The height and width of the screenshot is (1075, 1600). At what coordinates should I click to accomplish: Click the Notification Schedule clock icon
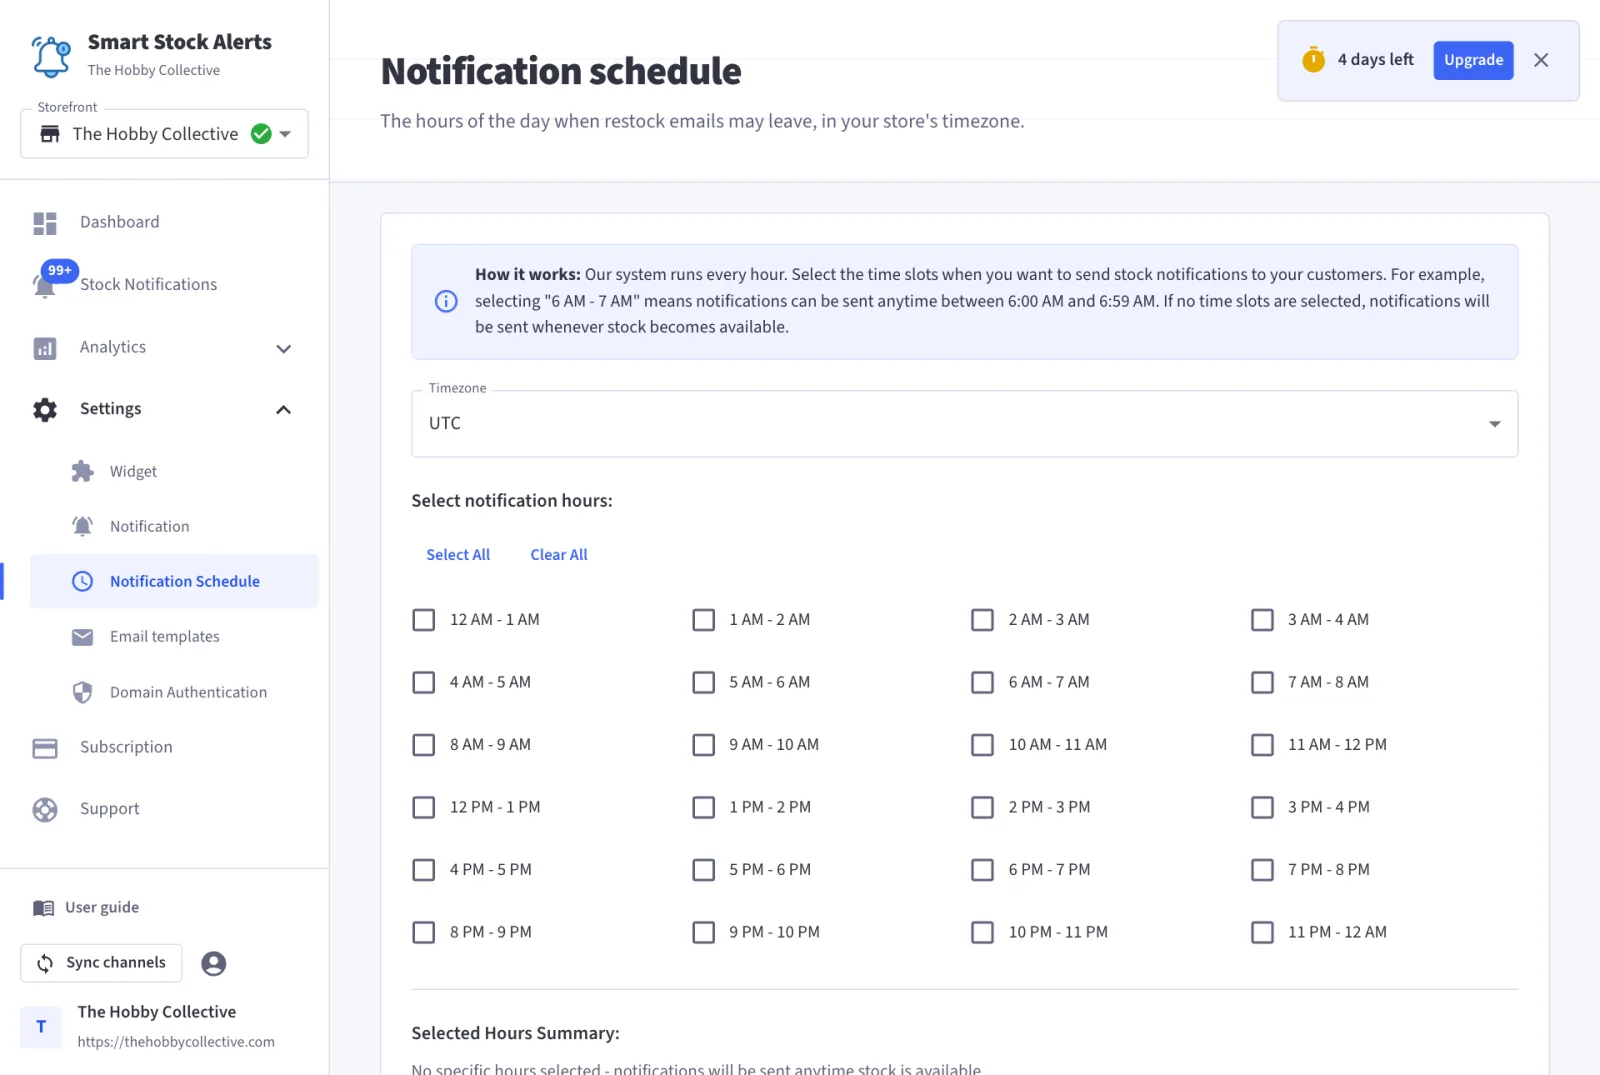click(x=83, y=581)
